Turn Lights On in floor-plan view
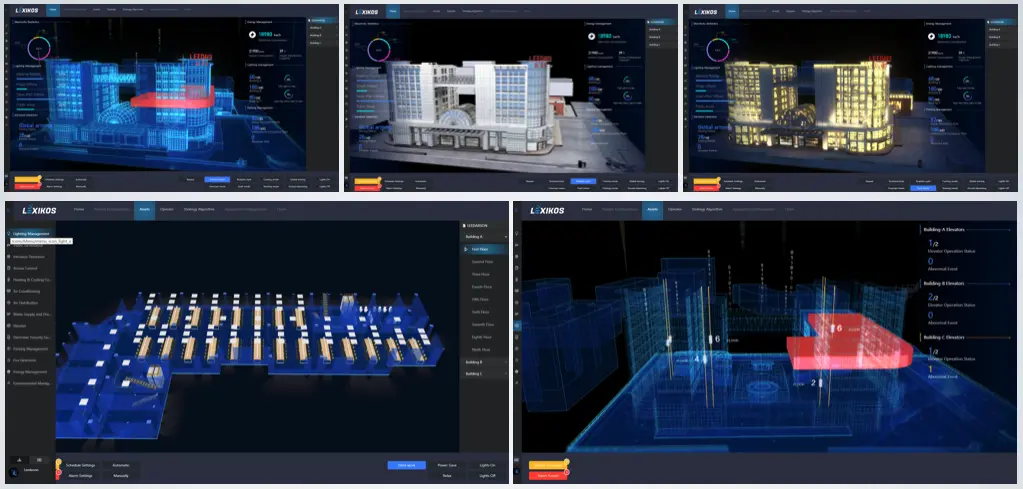This screenshot has height=489, width=1023. tap(487, 466)
